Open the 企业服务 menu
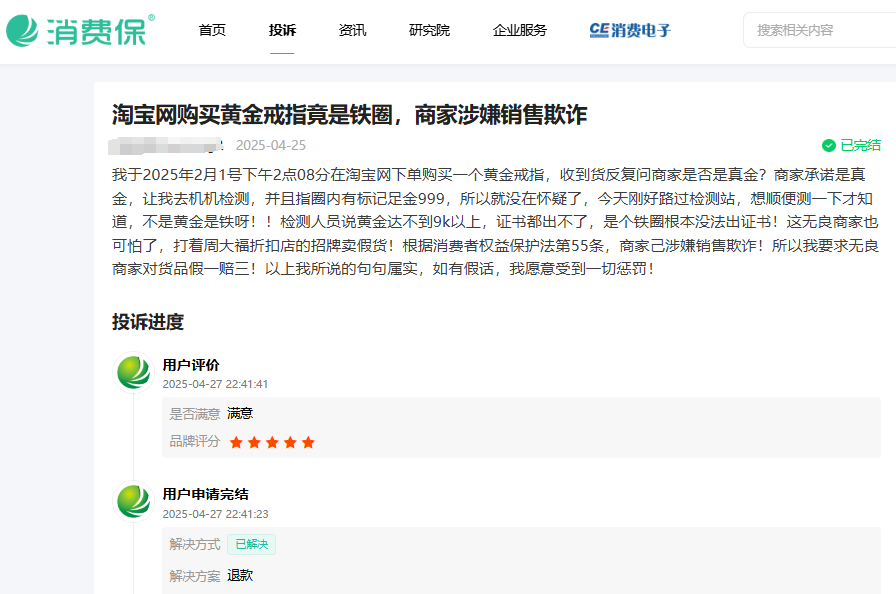This screenshot has width=896, height=594. [519, 30]
